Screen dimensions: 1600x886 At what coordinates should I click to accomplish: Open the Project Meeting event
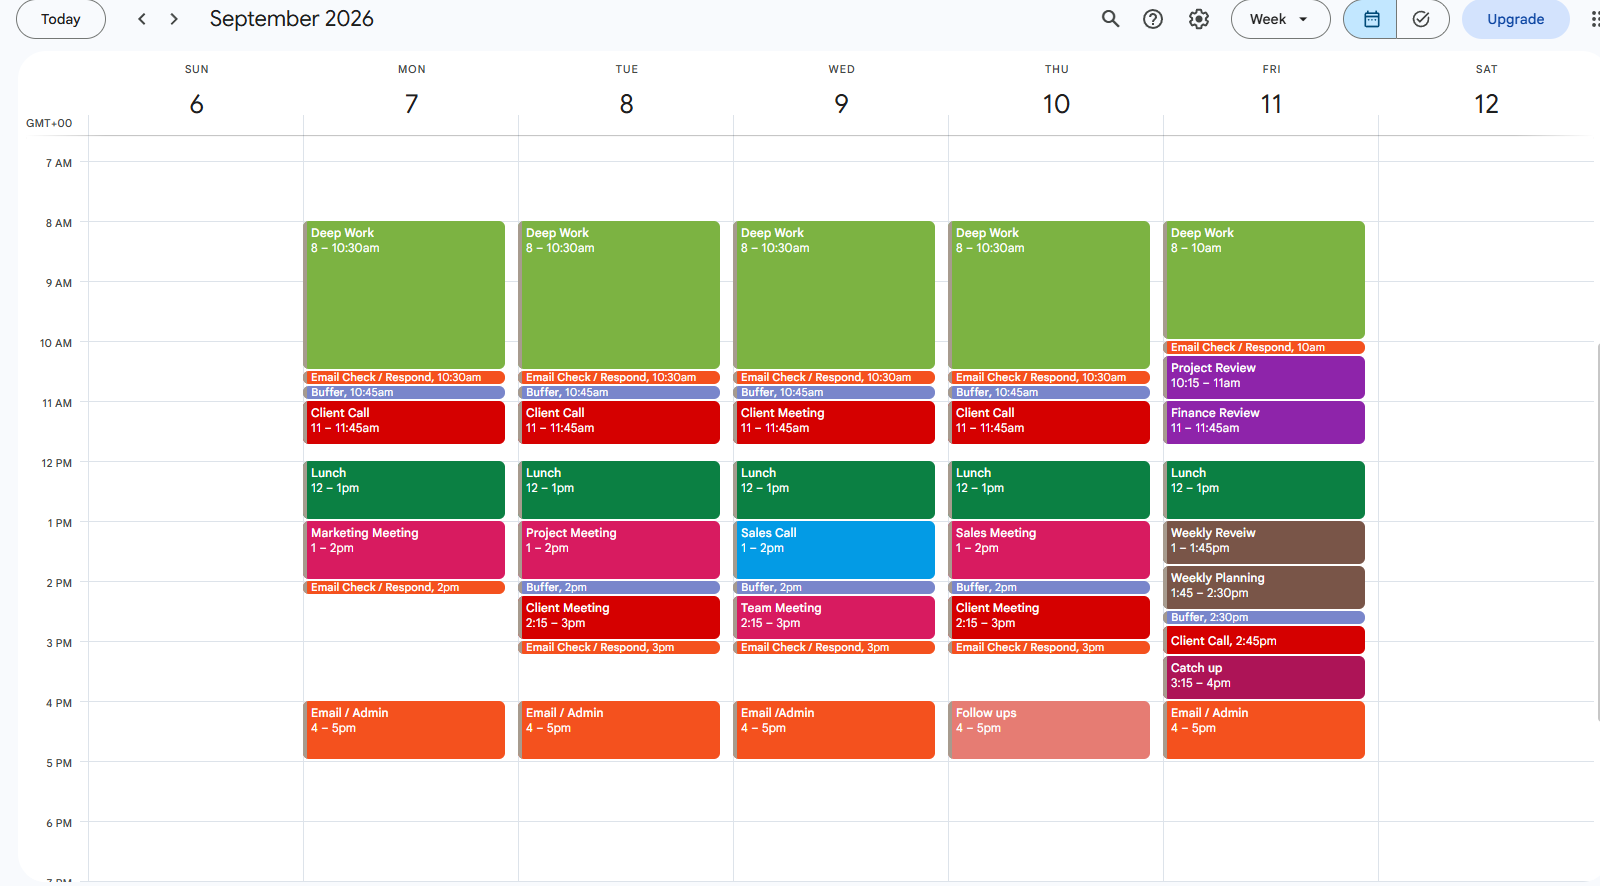point(619,549)
